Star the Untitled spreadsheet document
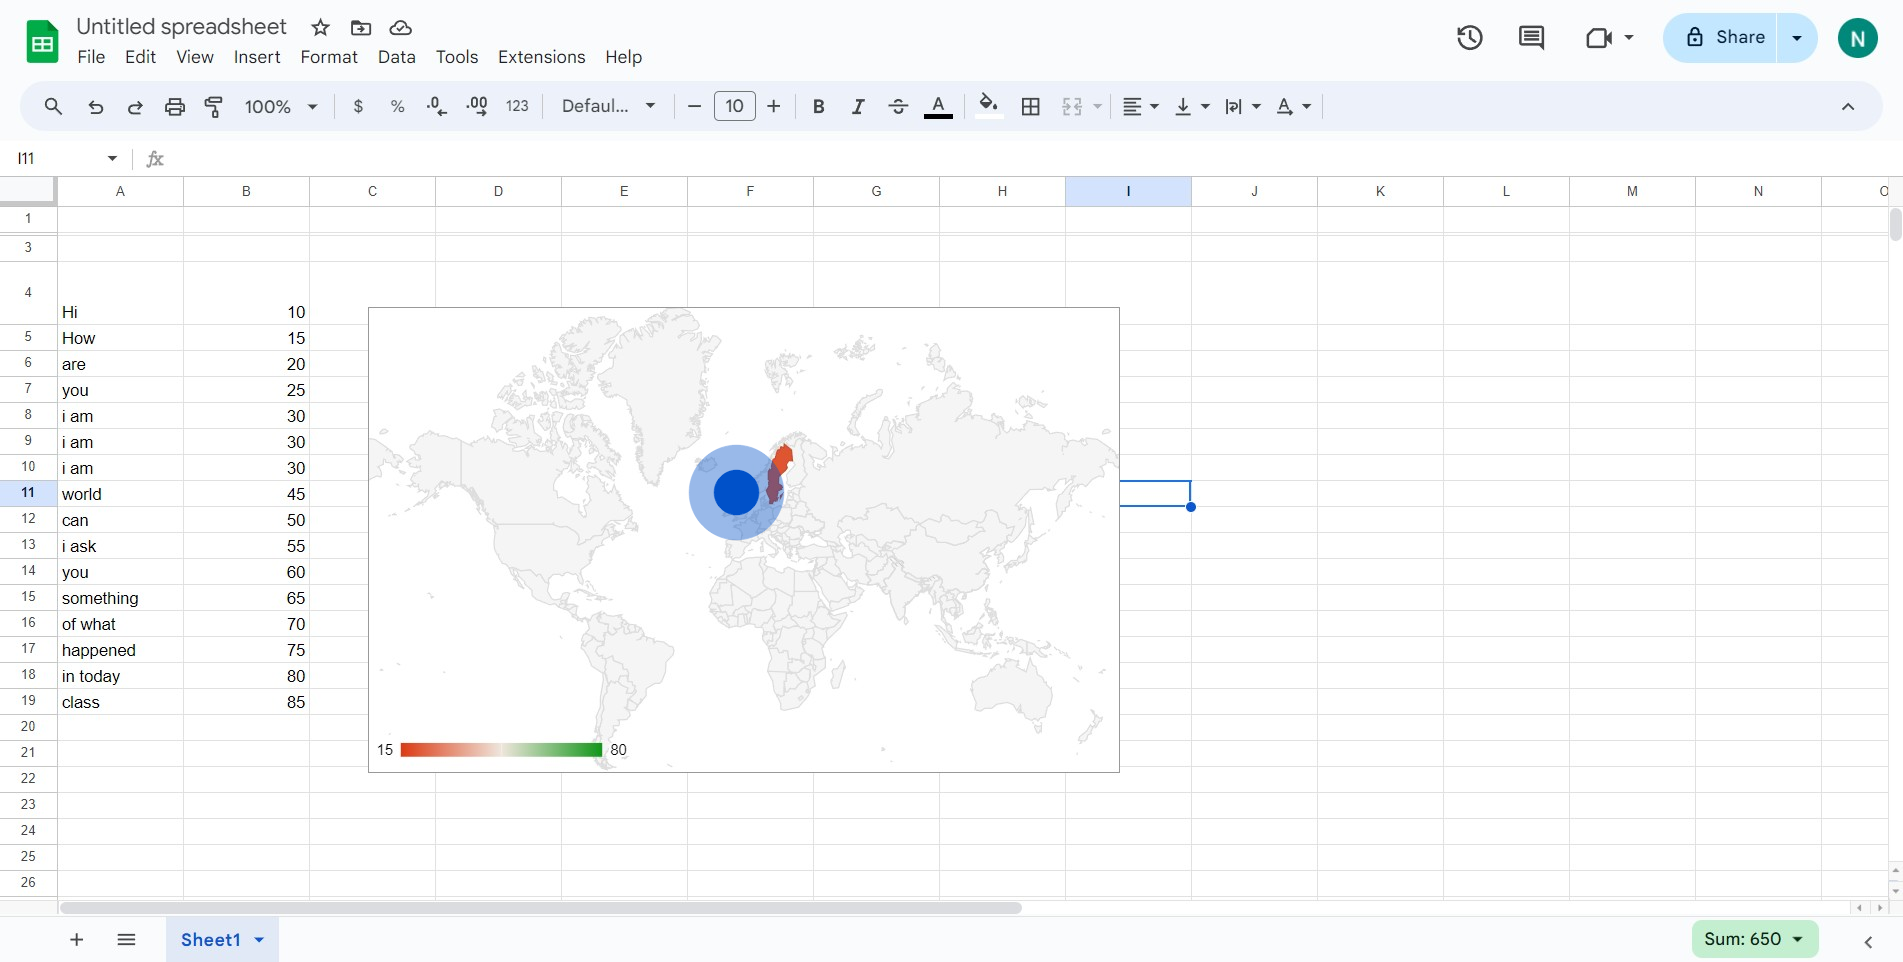Image resolution: width=1903 pixels, height=962 pixels. click(x=320, y=28)
